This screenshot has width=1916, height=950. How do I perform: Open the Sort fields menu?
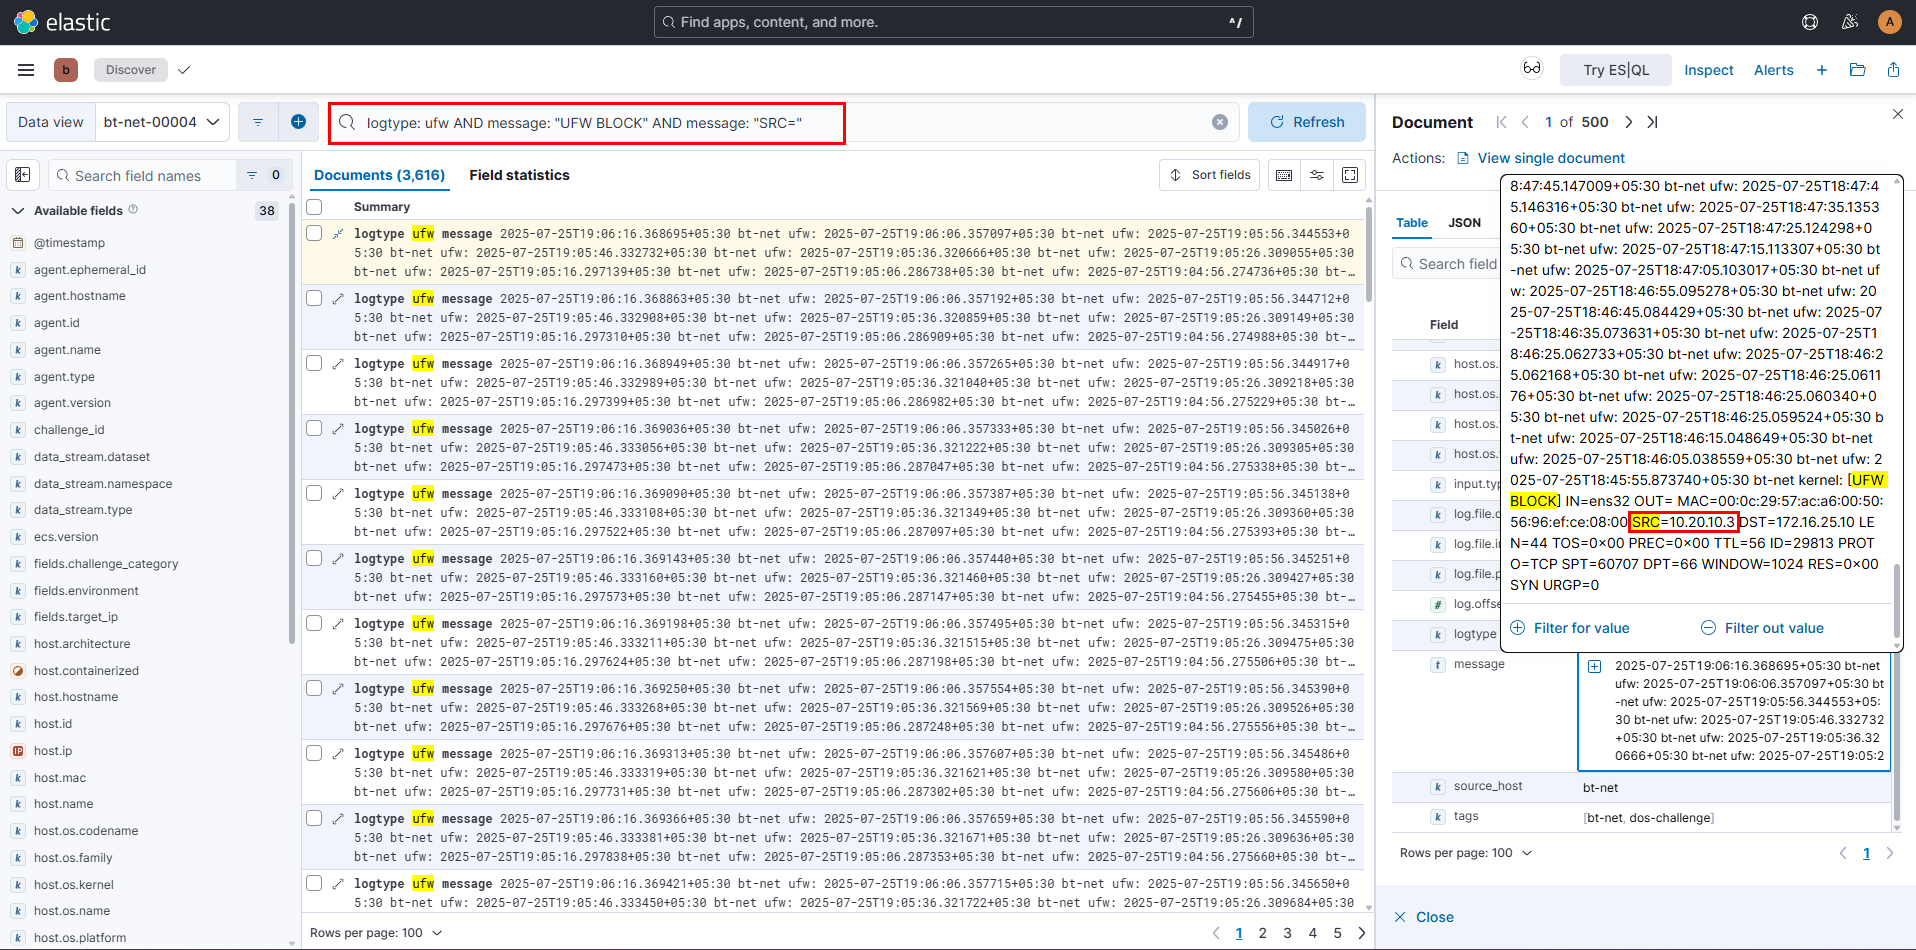(1210, 175)
